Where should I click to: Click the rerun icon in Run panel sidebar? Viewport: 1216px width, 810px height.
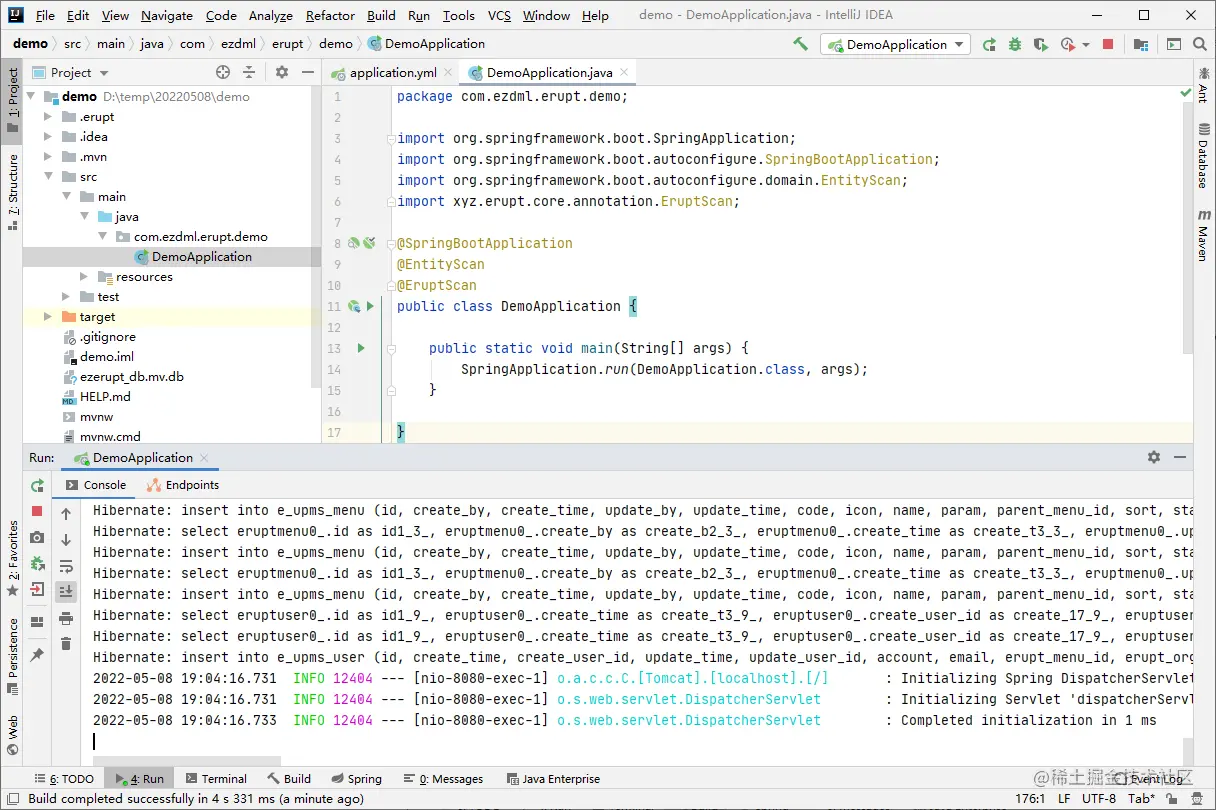point(37,485)
